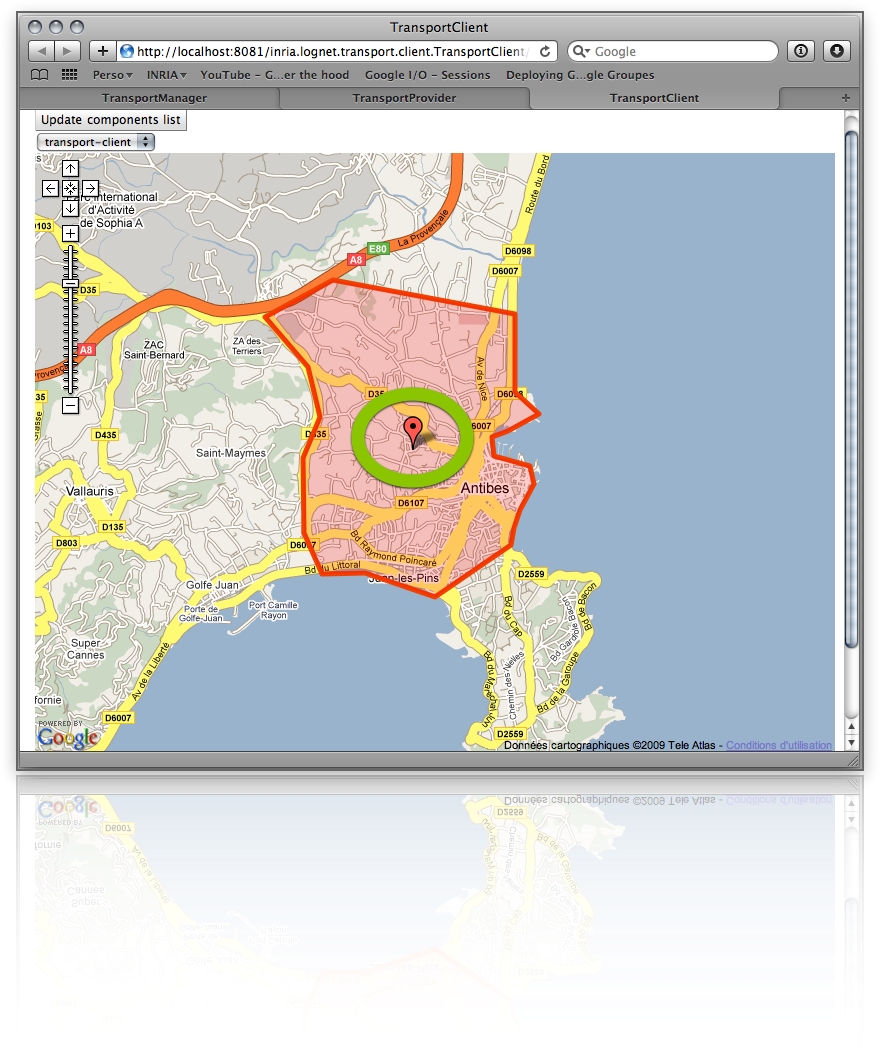Viewport: 880px width, 1047px height.
Task: Click the Super Cannes label
Action: point(85,649)
